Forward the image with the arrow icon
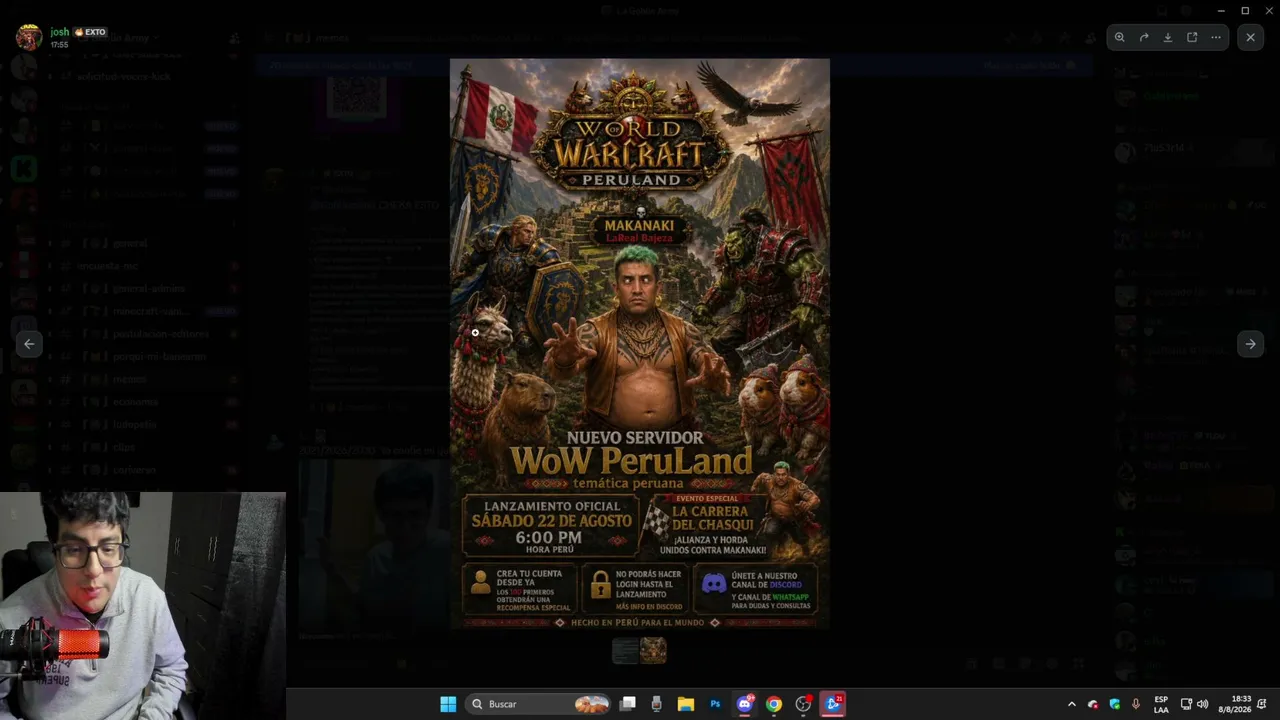The height and width of the screenshot is (720, 1280). point(1144,37)
